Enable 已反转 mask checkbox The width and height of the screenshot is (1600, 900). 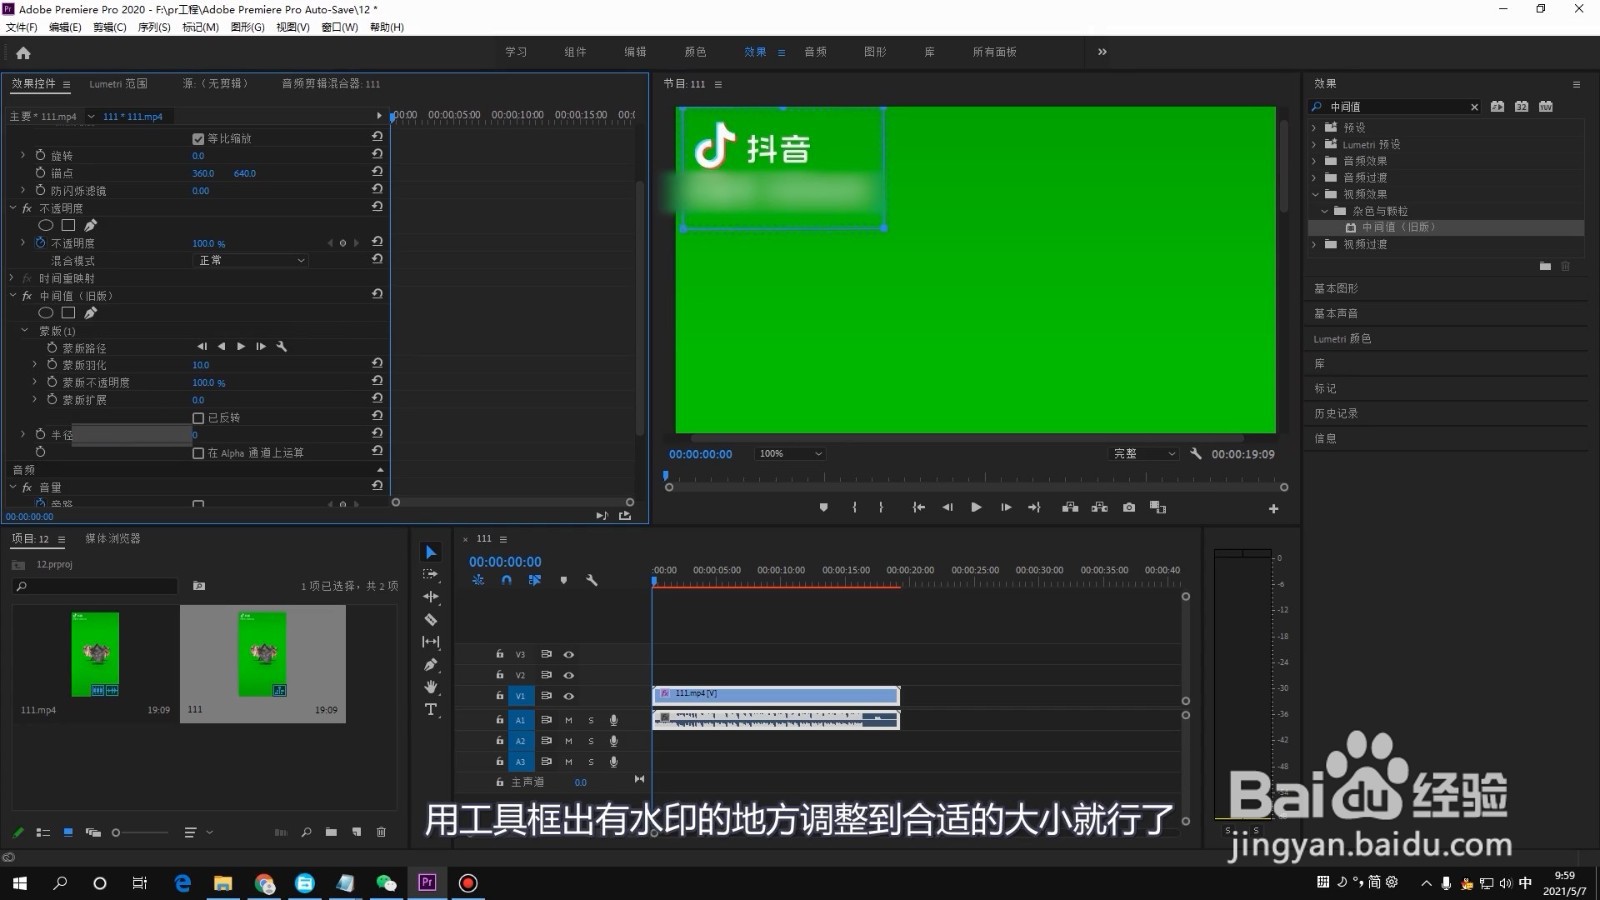click(x=198, y=418)
